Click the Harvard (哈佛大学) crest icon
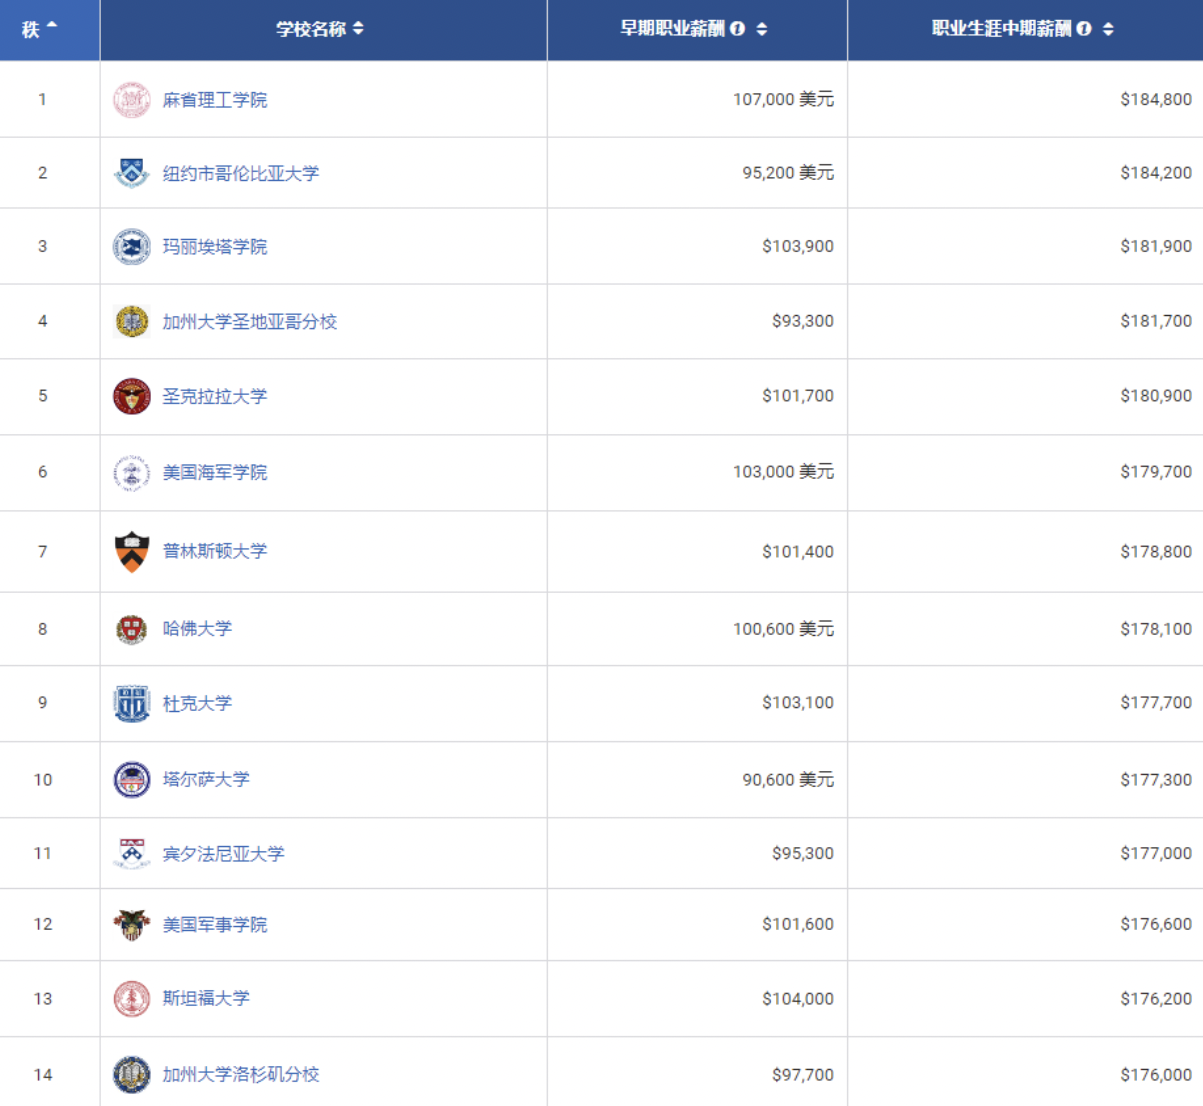The width and height of the screenshot is (1203, 1106). click(131, 629)
